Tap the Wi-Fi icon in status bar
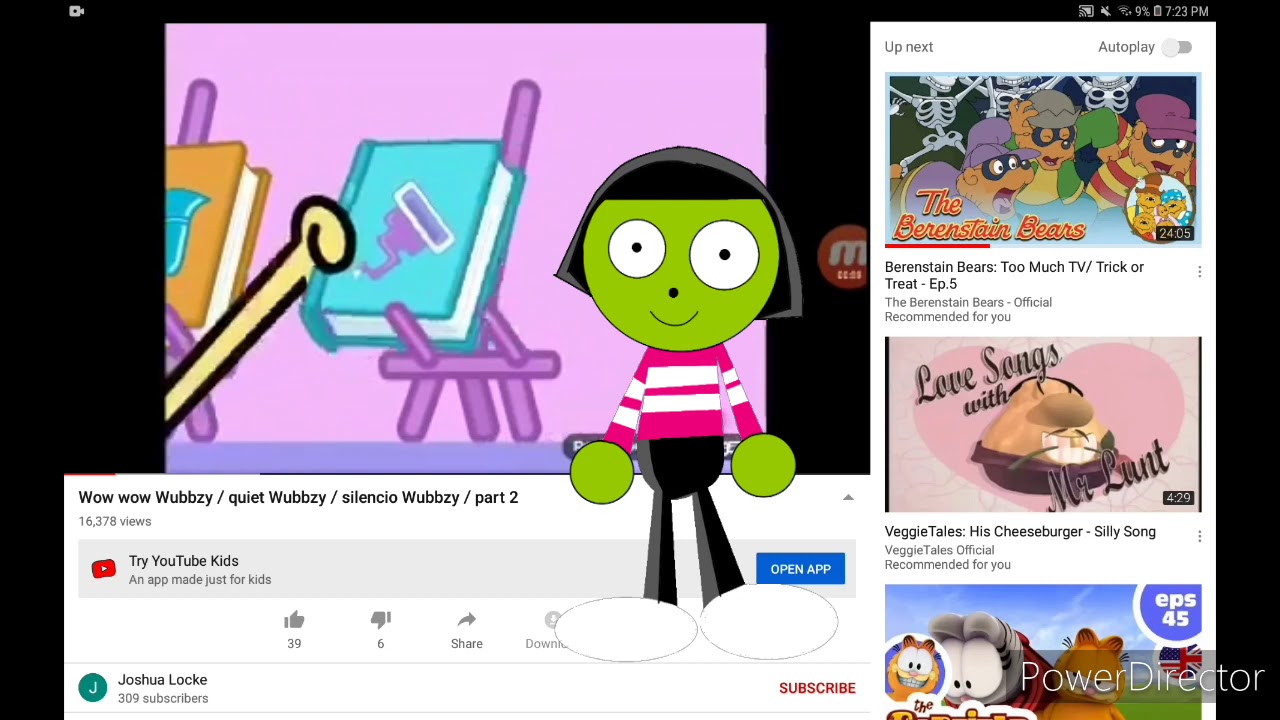The height and width of the screenshot is (720, 1280). point(1124,11)
